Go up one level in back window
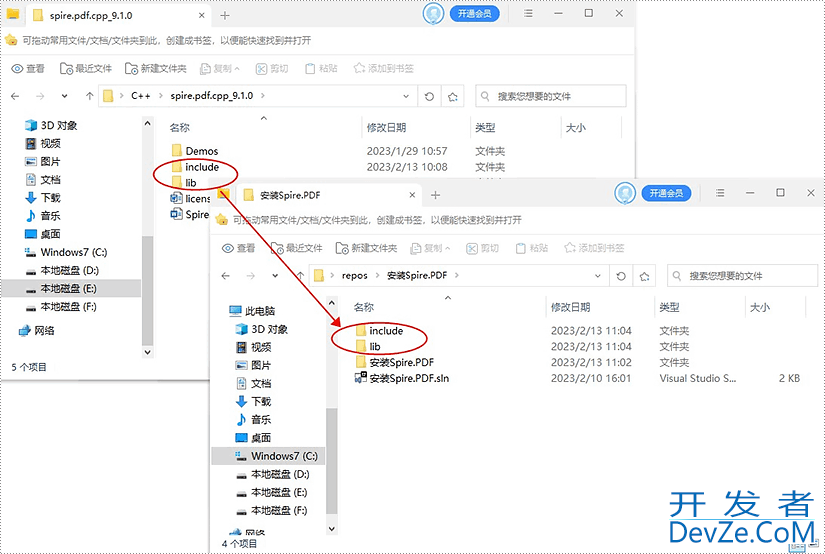 89,96
